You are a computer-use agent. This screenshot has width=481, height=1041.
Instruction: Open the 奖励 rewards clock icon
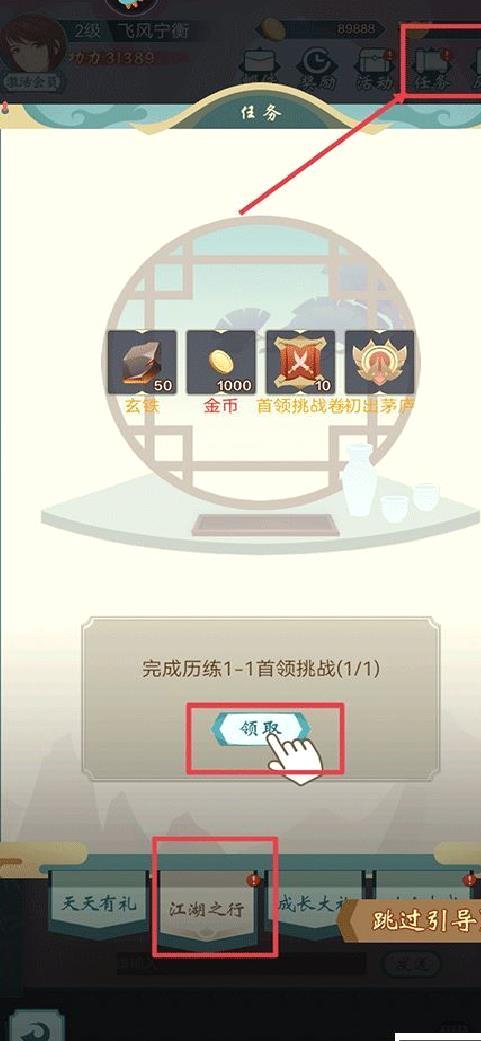pyautogui.click(x=320, y=69)
